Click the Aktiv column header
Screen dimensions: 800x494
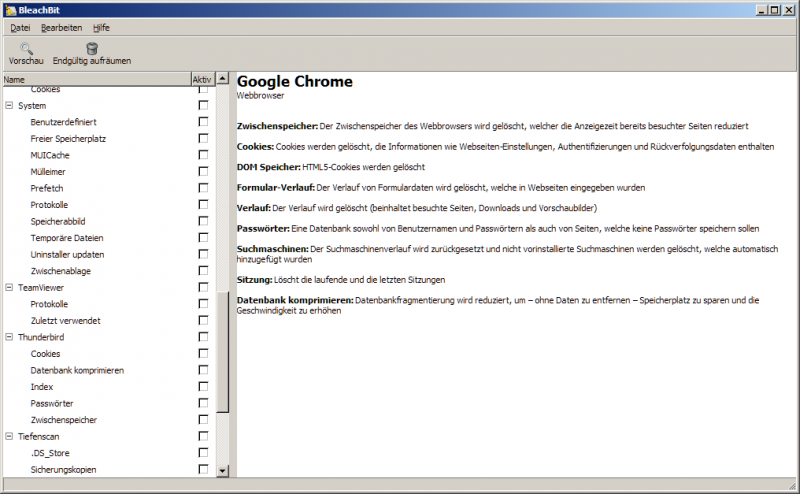(201, 79)
